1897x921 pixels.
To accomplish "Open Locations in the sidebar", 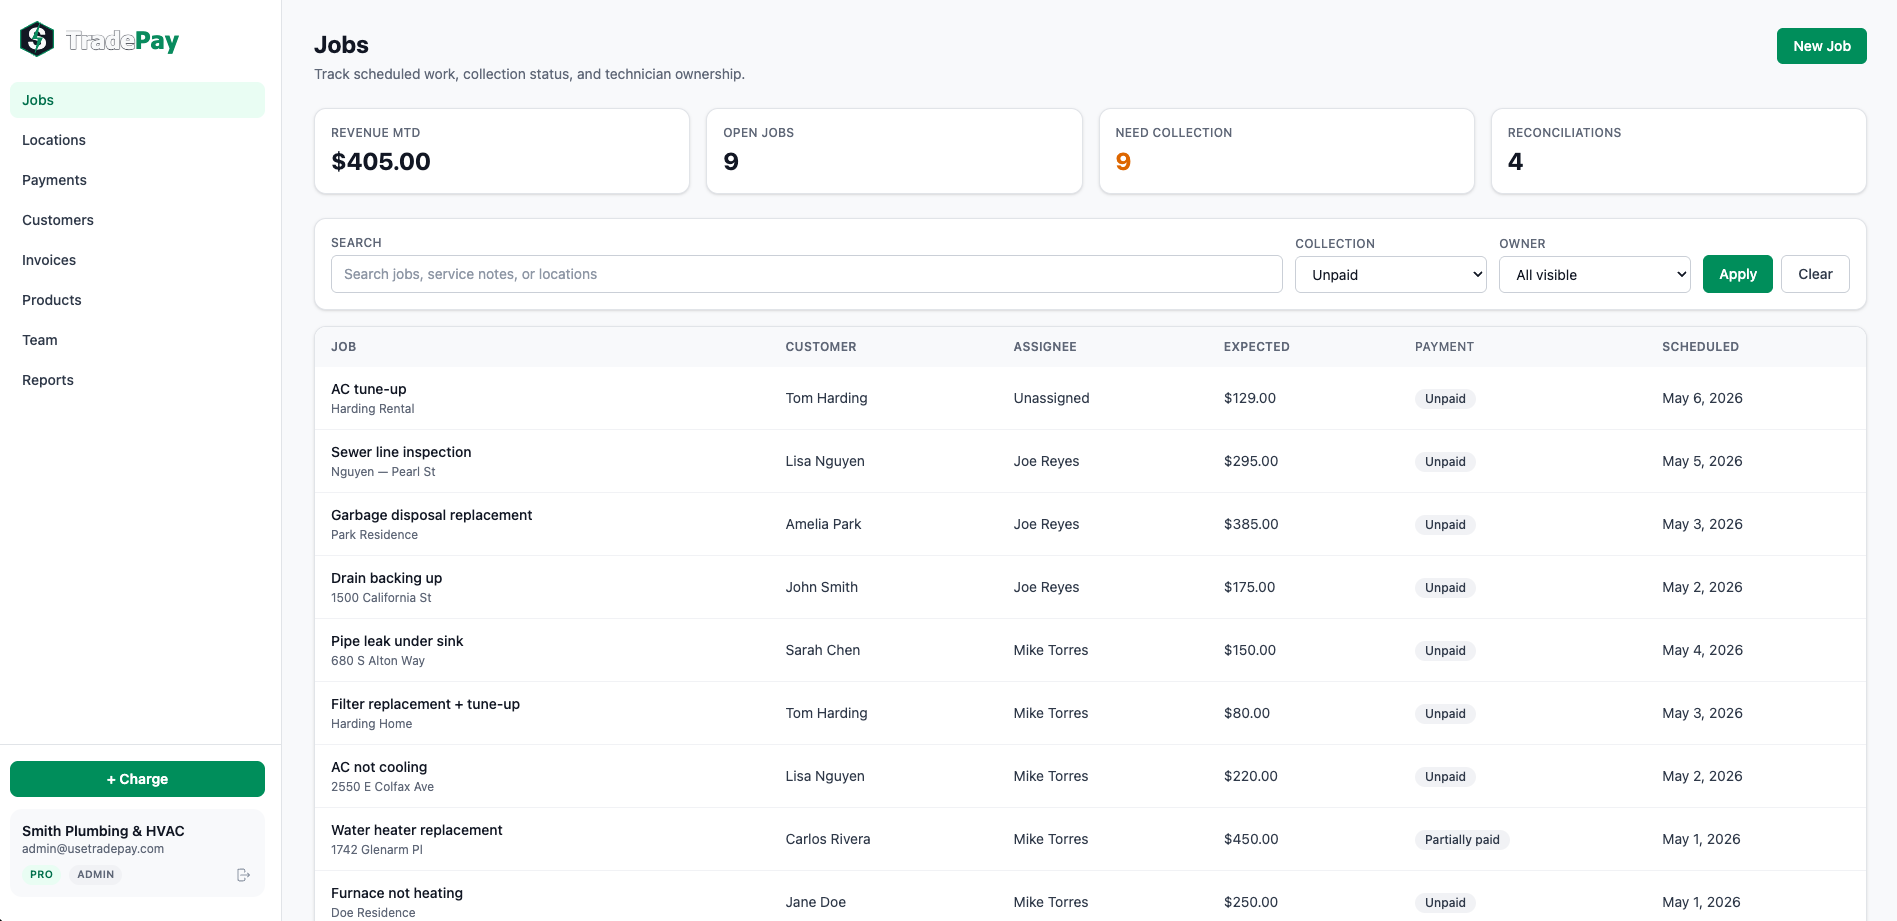I will (x=137, y=140).
